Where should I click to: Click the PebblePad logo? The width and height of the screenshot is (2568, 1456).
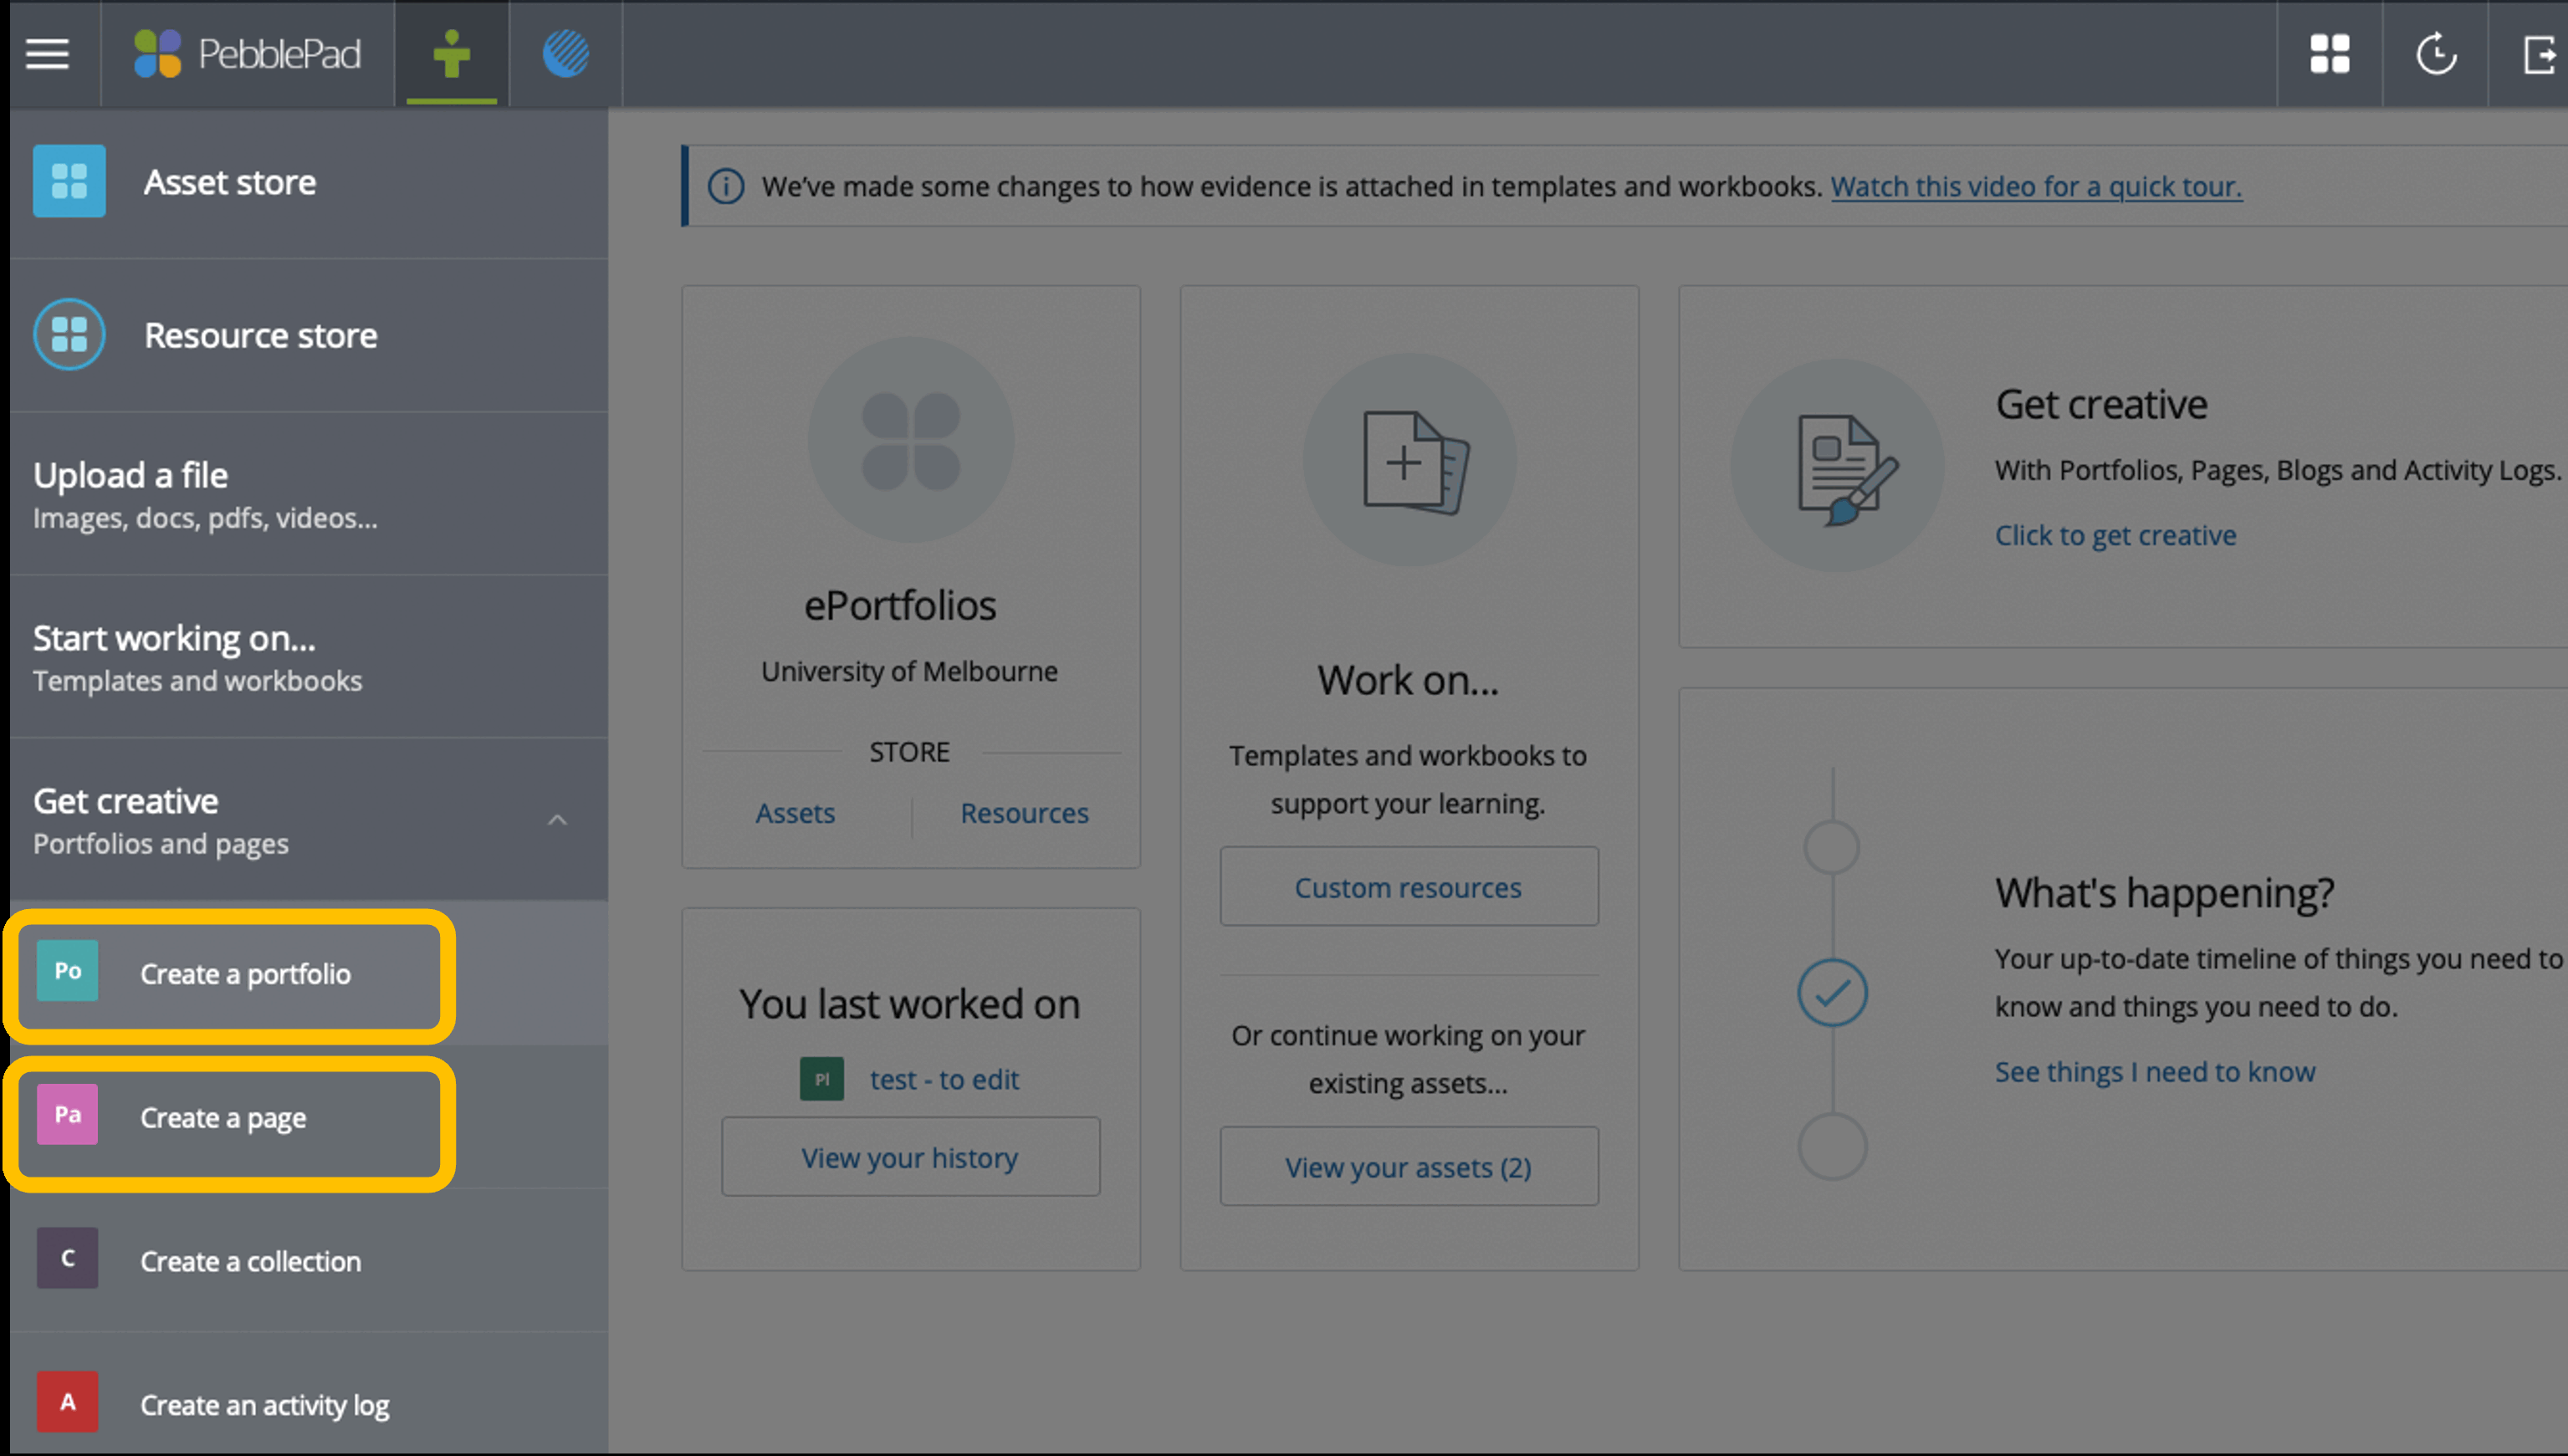click(247, 54)
